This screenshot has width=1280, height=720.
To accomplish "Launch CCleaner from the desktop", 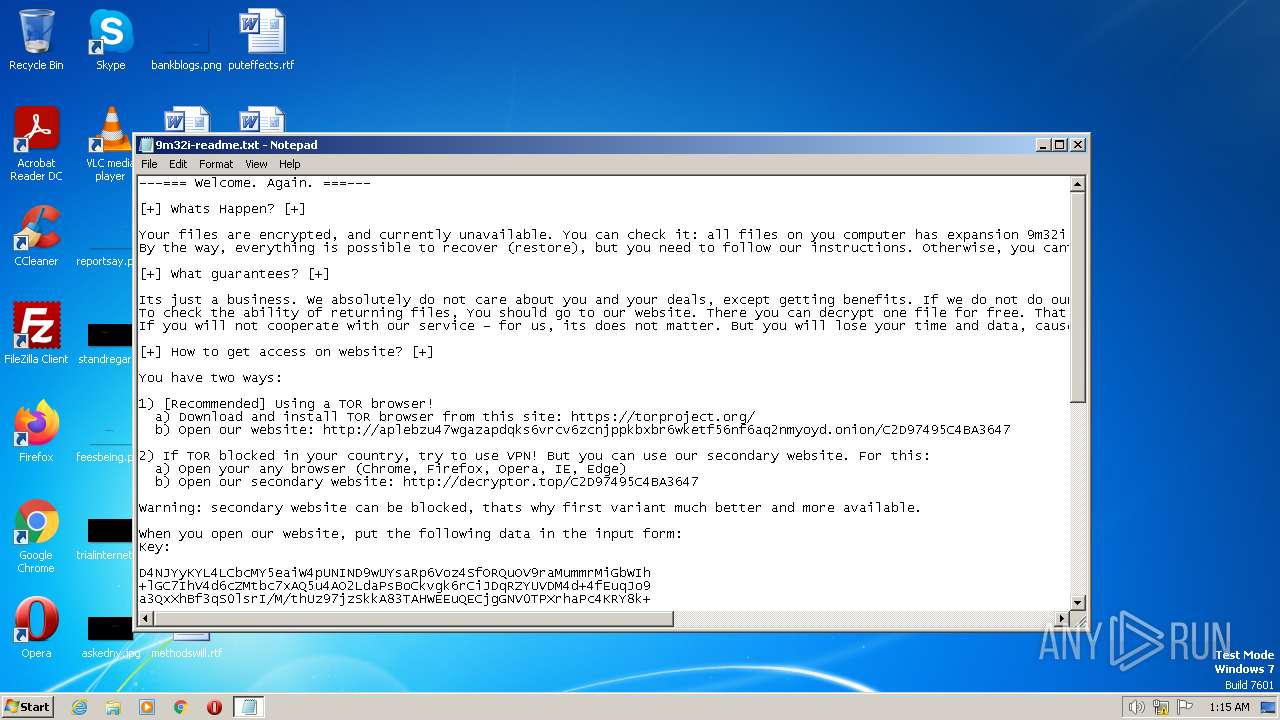I will 36,236.
